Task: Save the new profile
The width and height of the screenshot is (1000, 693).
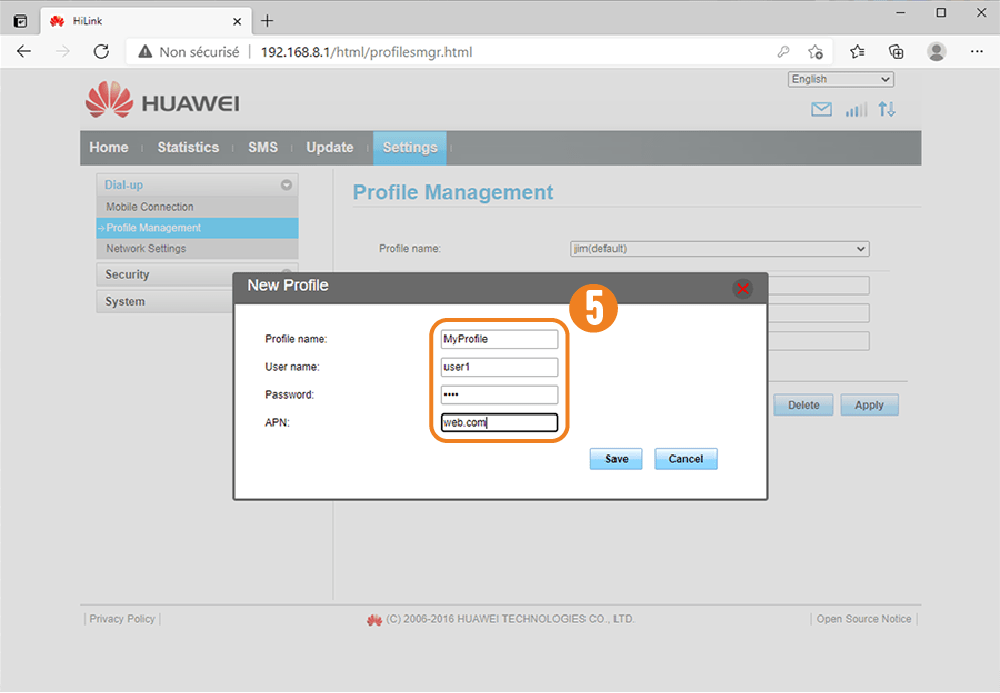Action: point(616,459)
